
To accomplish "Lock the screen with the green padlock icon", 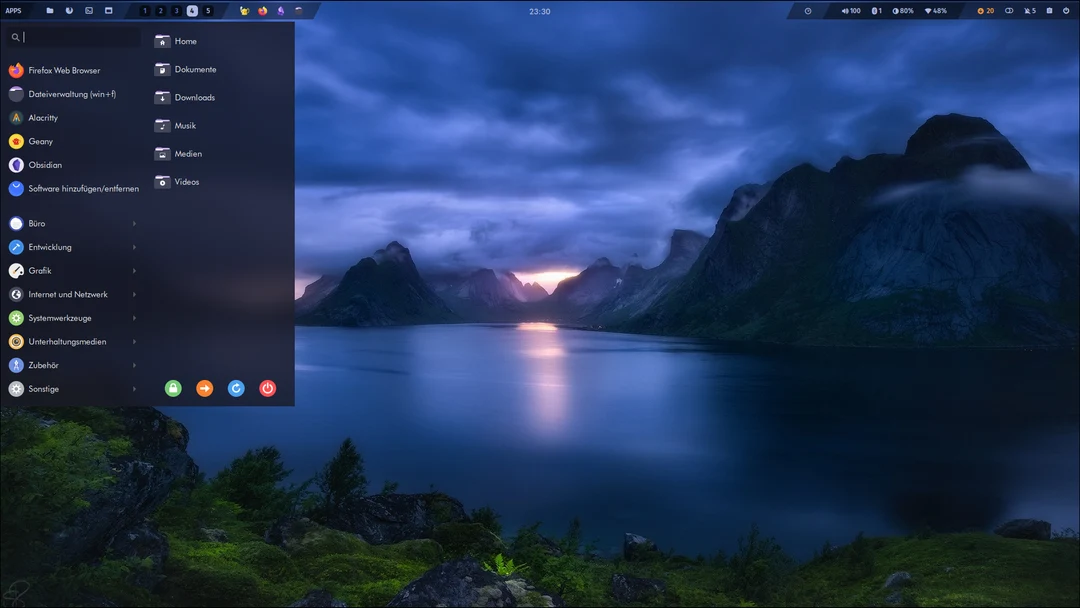I will pyautogui.click(x=173, y=387).
